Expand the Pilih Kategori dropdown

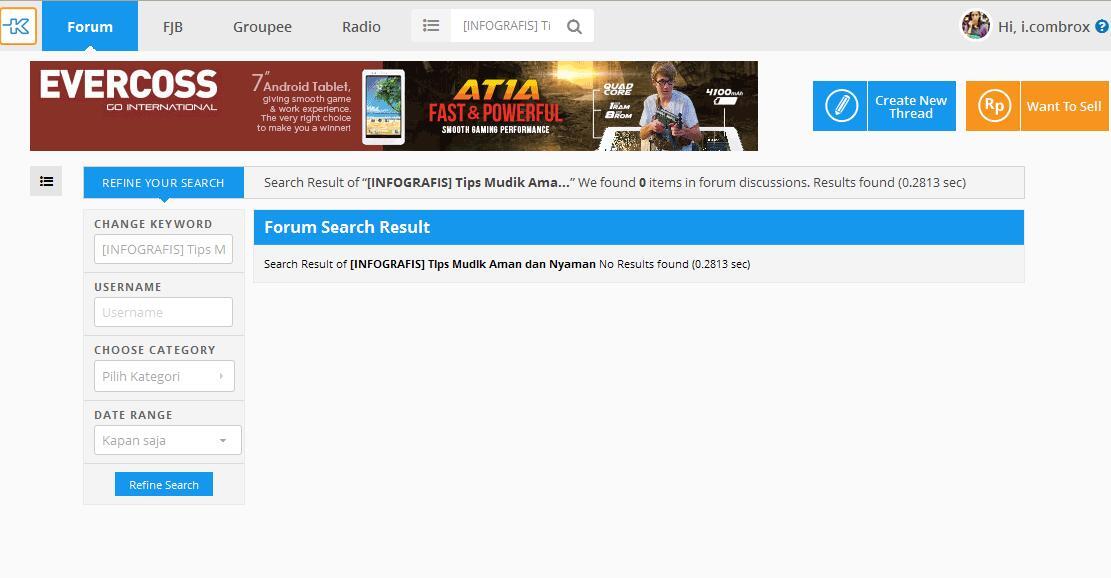coord(164,376)
